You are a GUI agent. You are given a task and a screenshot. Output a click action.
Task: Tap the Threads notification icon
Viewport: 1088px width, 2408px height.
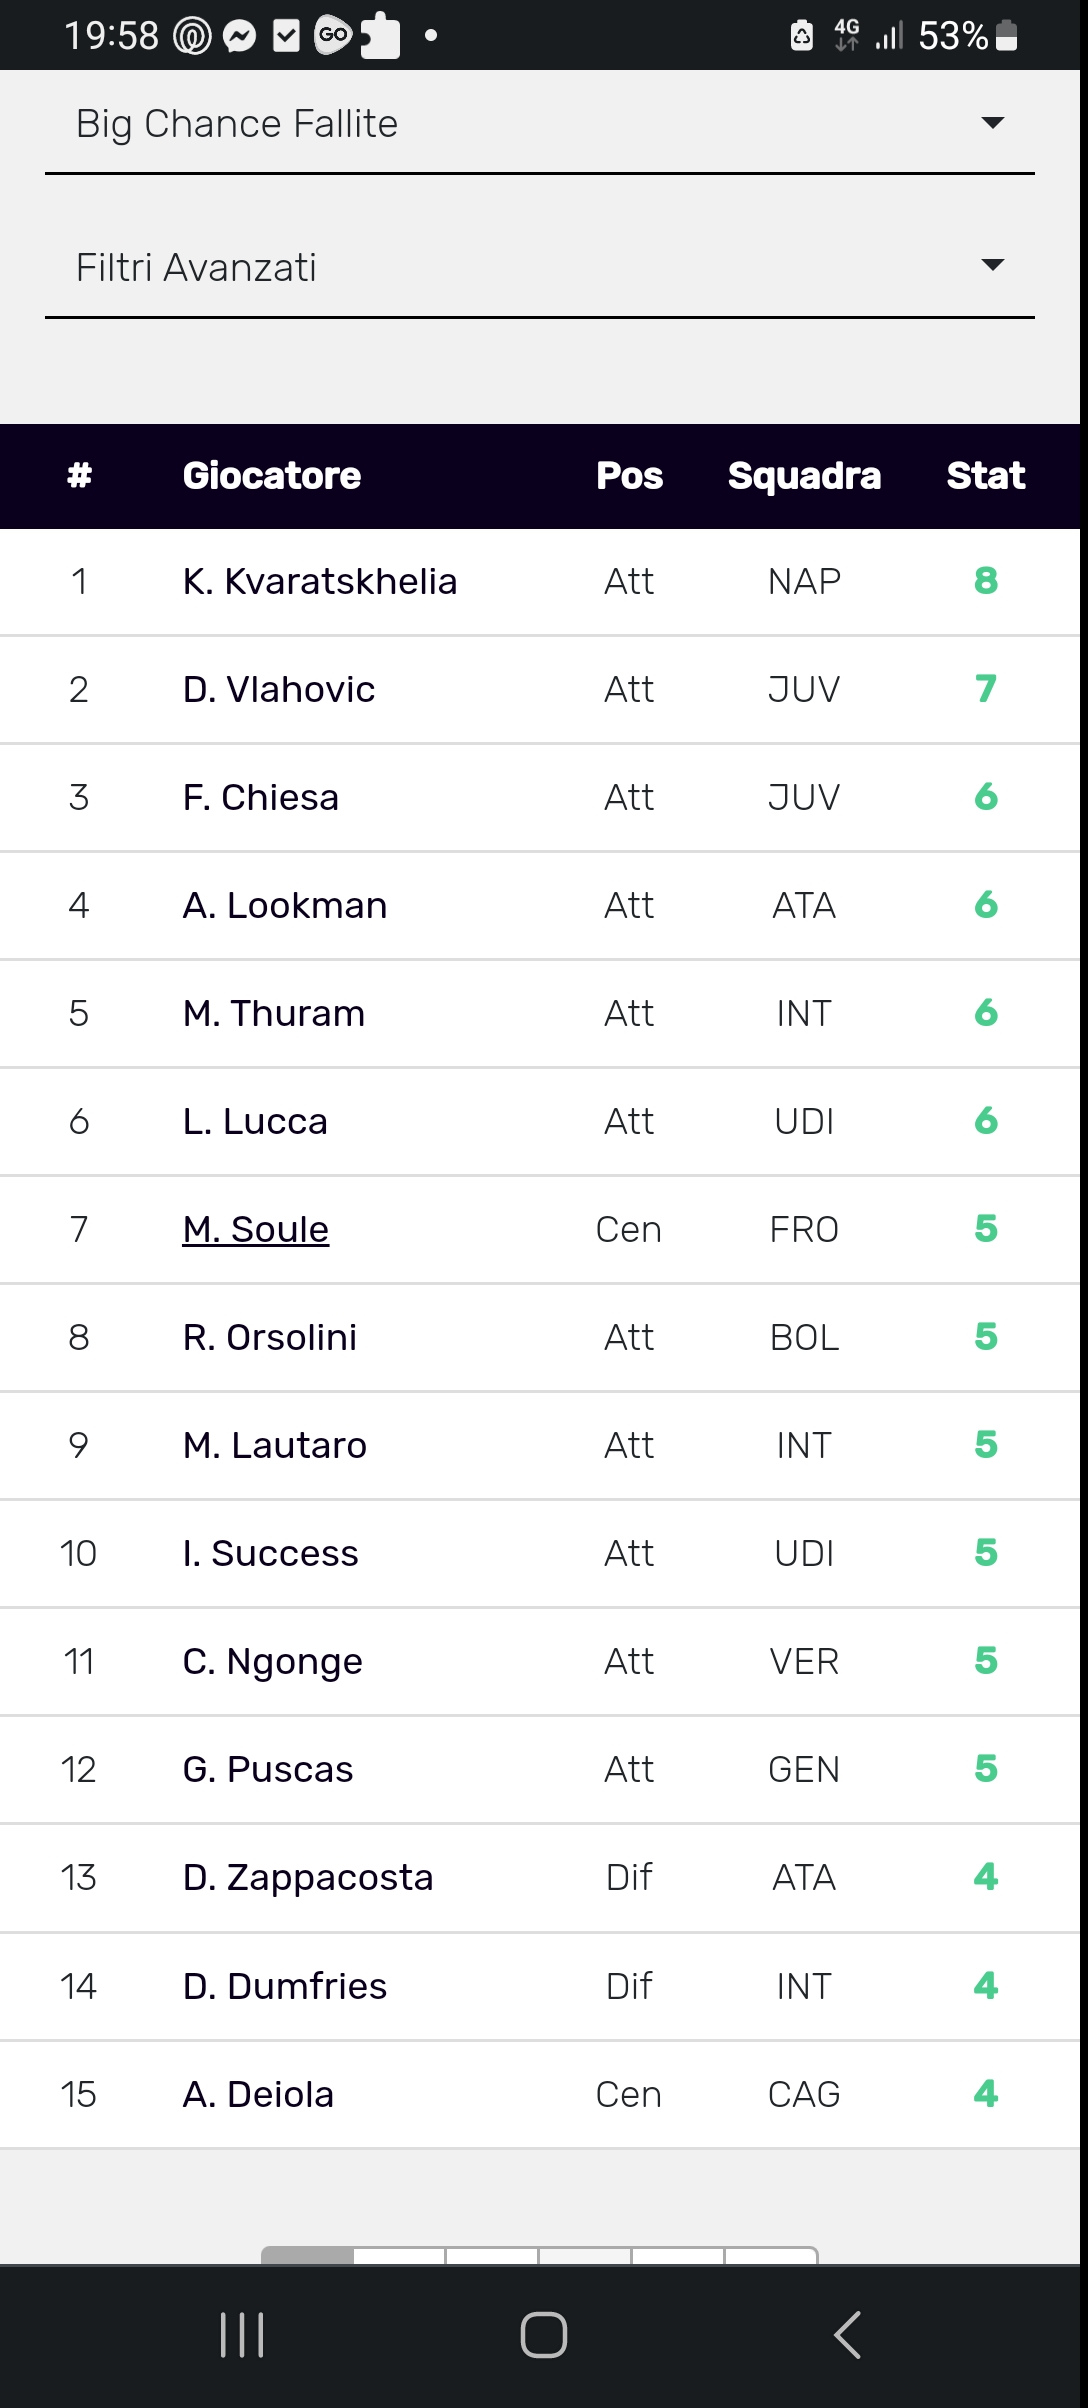(x=193, y=37)
